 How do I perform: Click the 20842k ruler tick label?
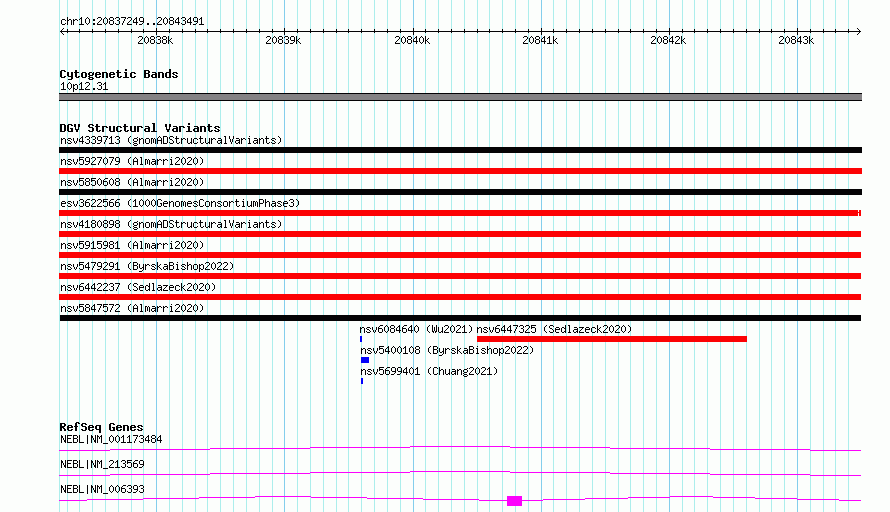668,40
